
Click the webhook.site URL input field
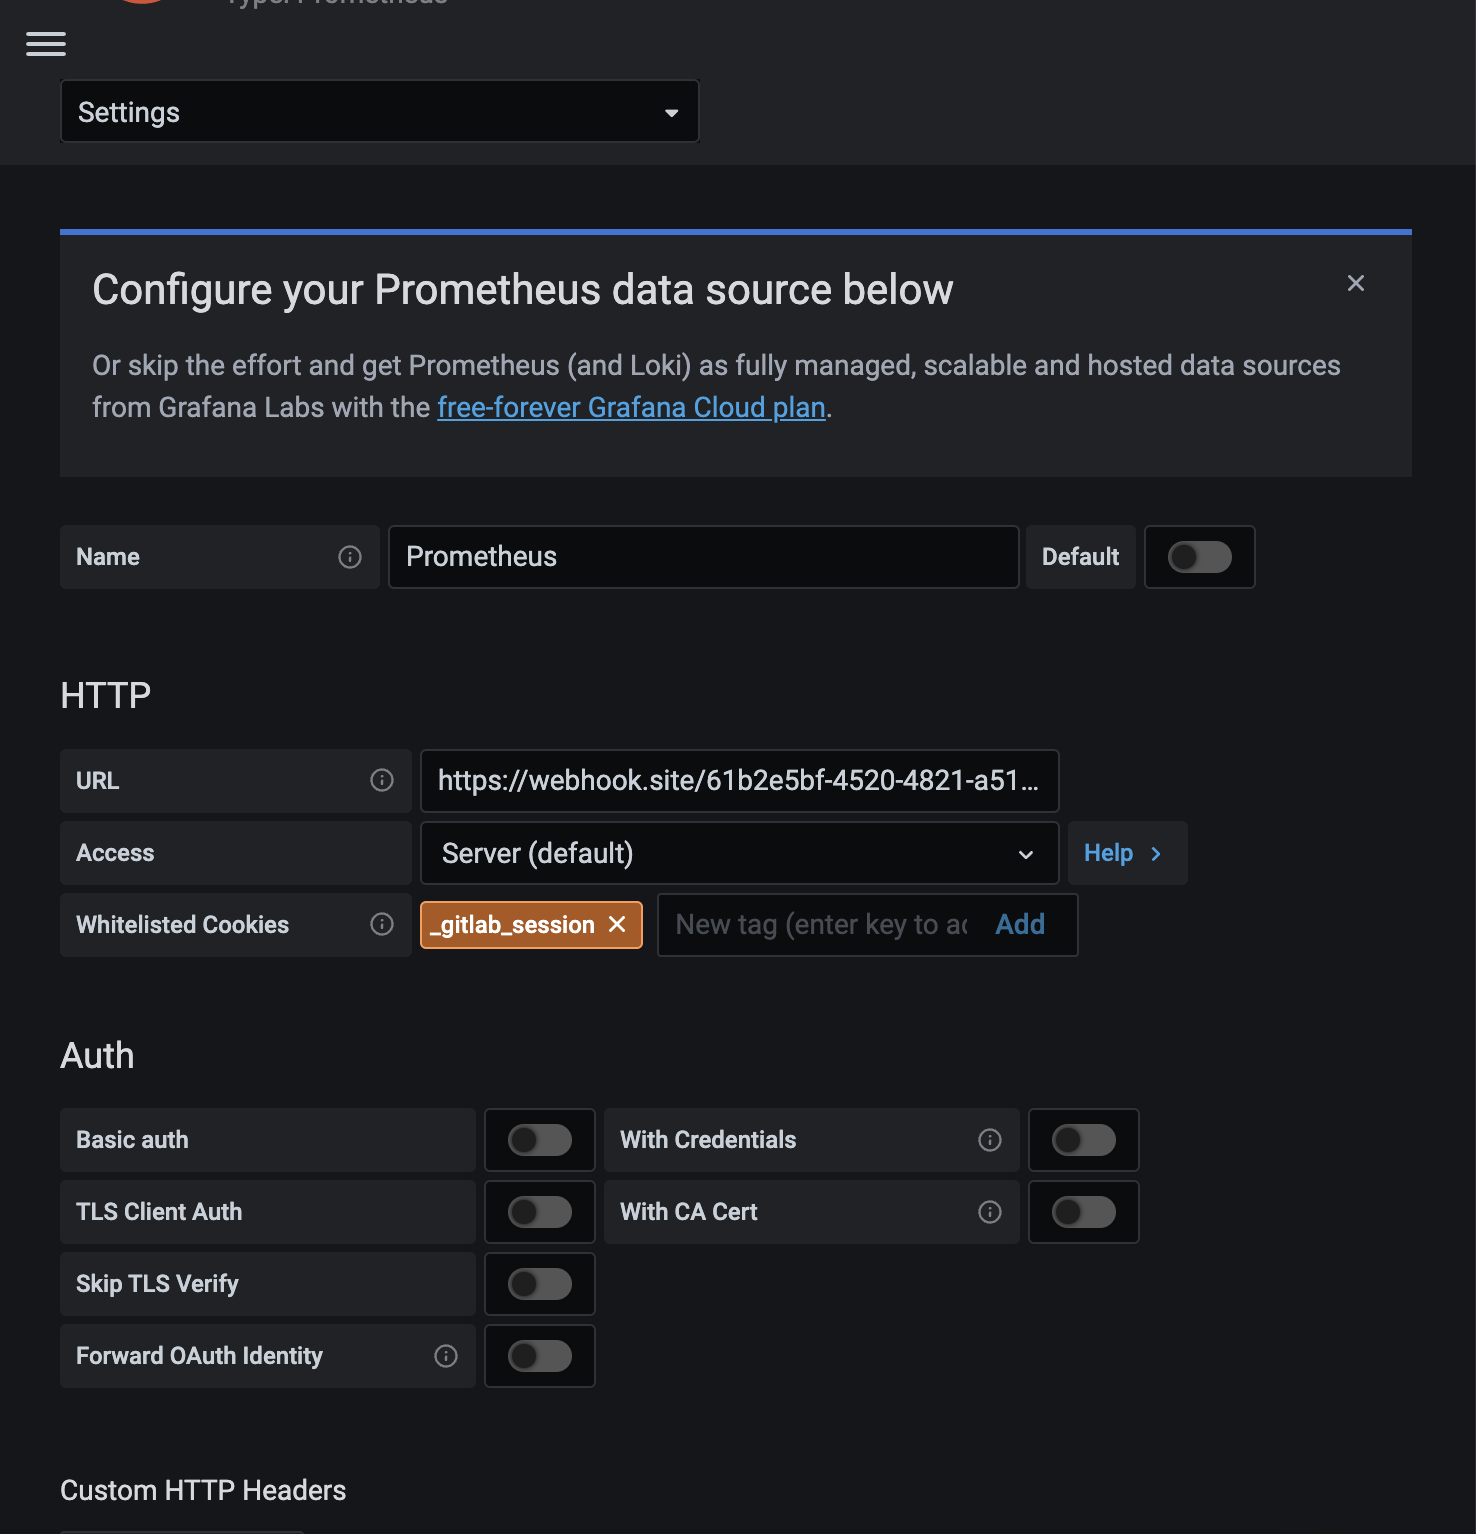[x=739, y=780]
